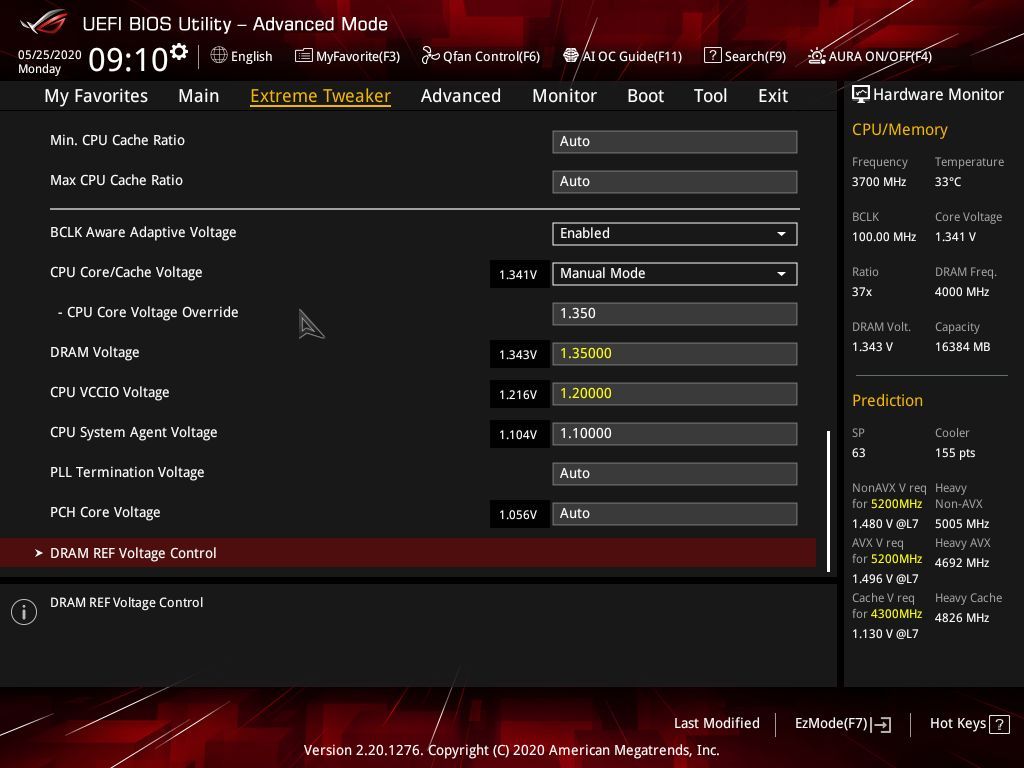Go to the Exit tab
Viewport: 1024px width, 768px height.
(773, 96)
